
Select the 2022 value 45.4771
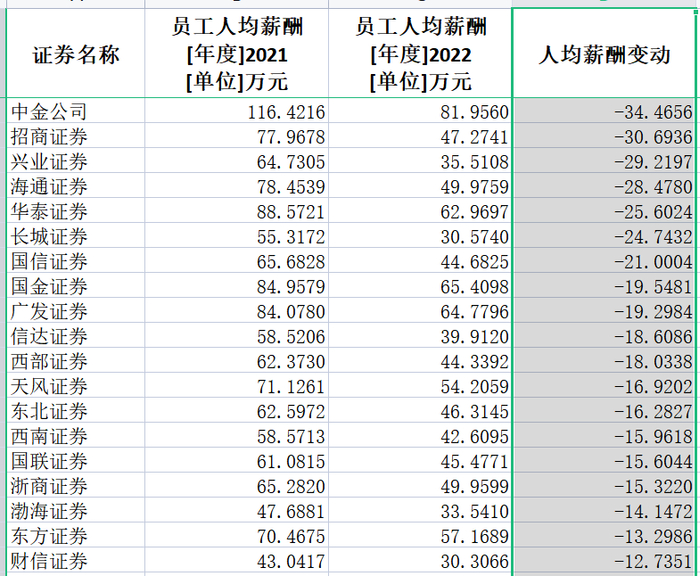(x=420, y=460)
